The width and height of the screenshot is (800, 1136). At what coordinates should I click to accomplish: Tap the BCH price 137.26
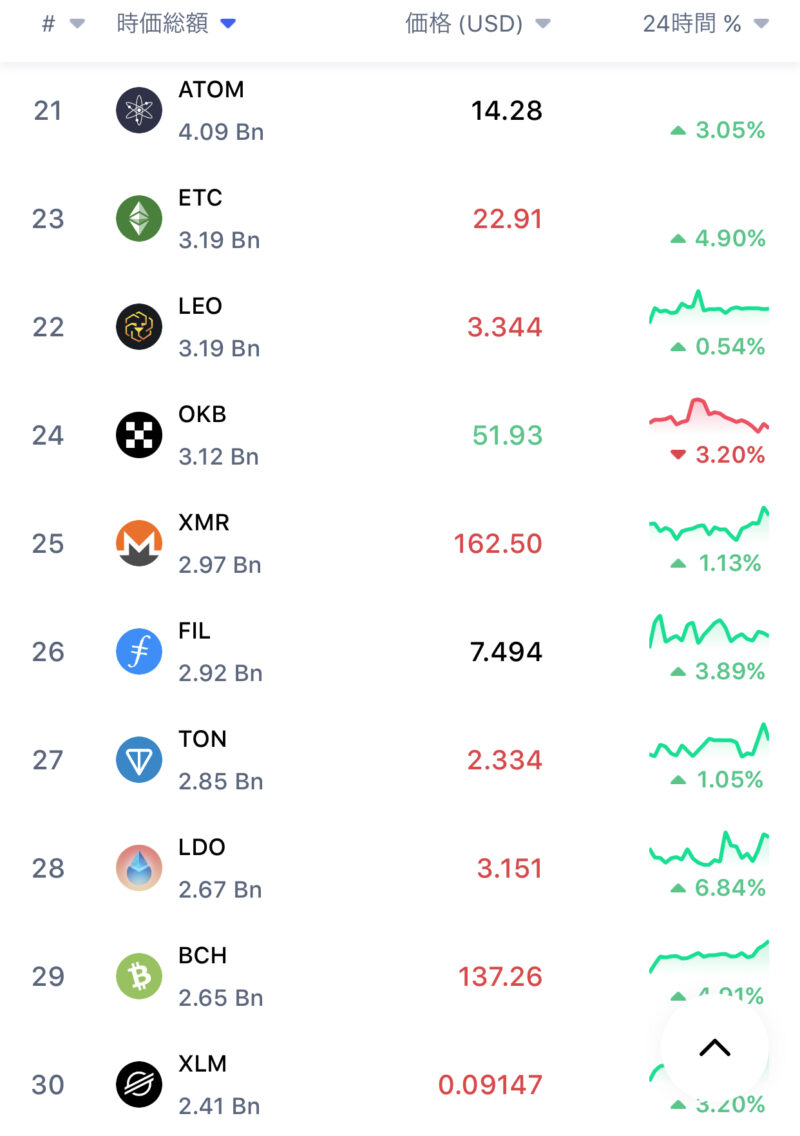pyautogui.click(x=500, y=977)
